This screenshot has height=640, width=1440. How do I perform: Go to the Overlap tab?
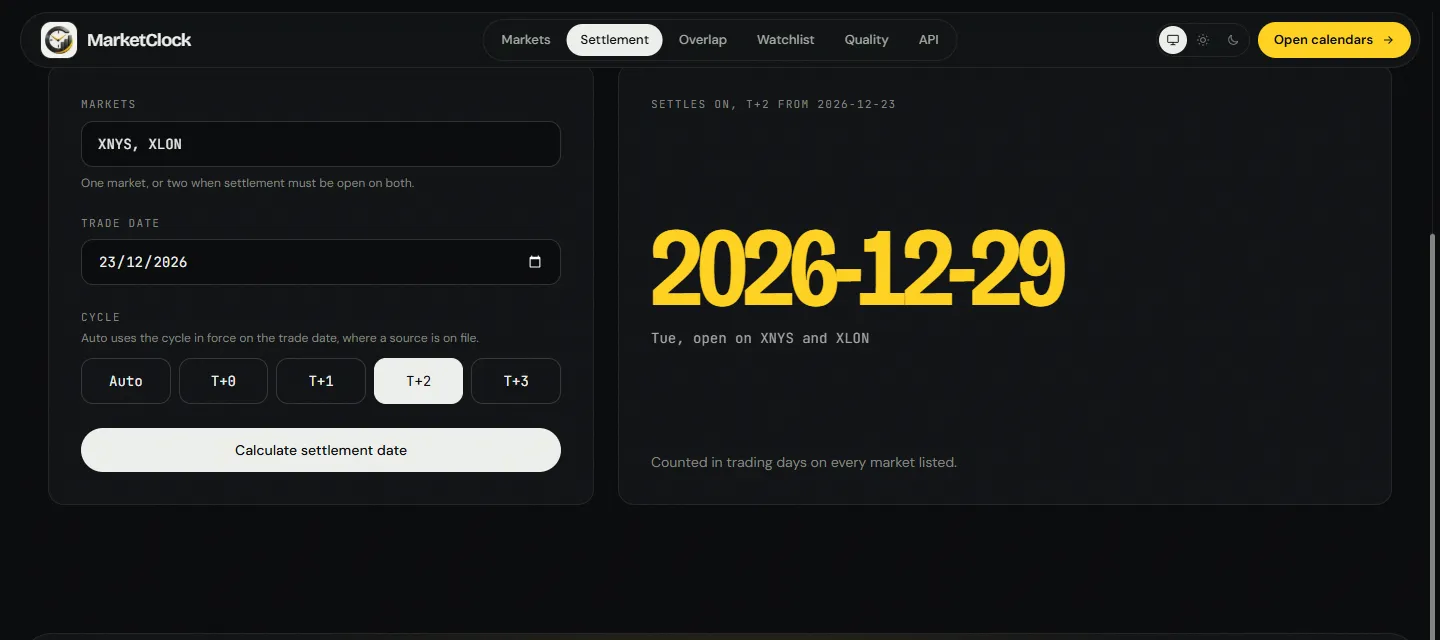[x=703, y=40]
